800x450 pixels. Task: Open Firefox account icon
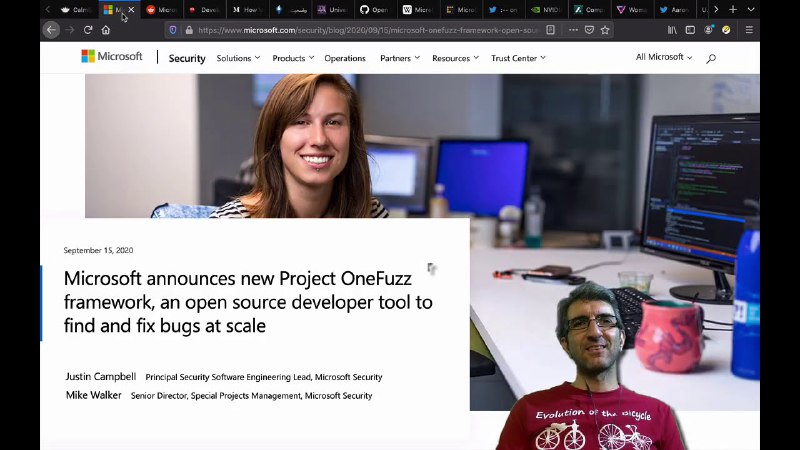pos(709,30)
